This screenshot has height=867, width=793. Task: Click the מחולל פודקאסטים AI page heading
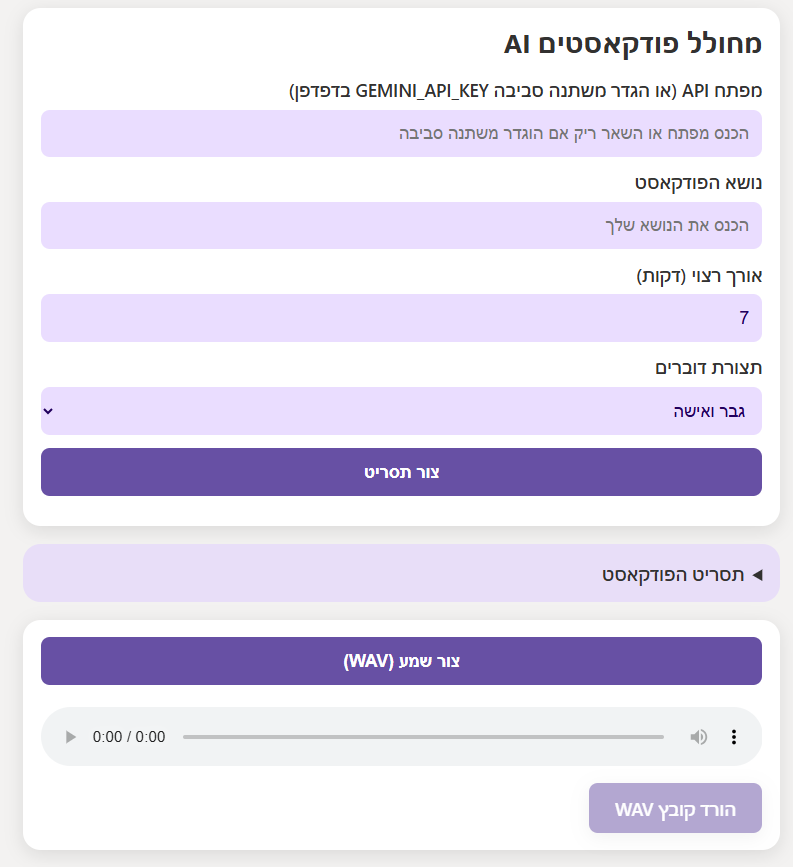633,44
